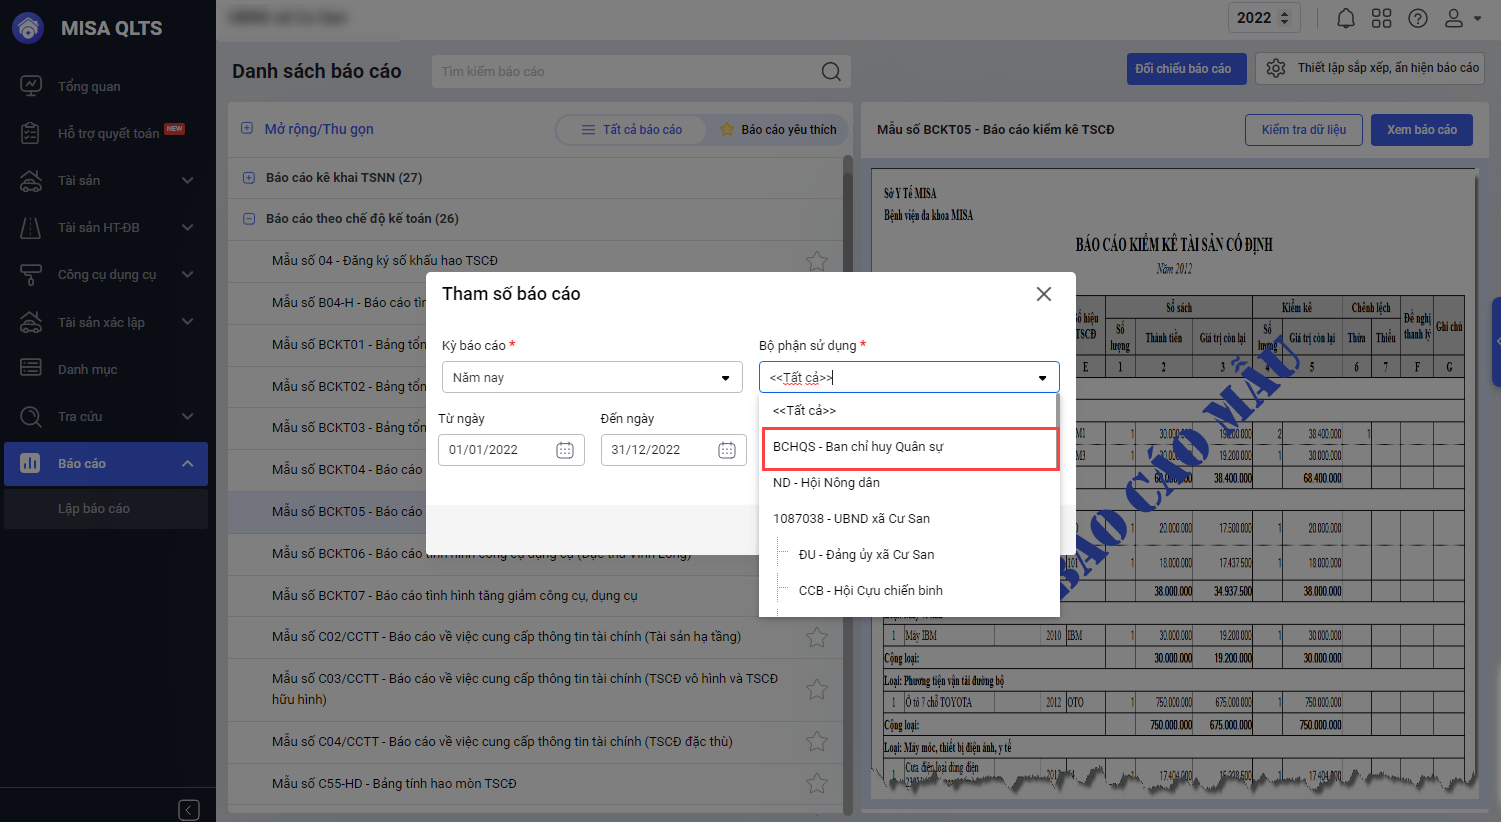Open calendar picker for Đến ngày
This screenshot has width=1501, height=822.
tap(727, 450)
